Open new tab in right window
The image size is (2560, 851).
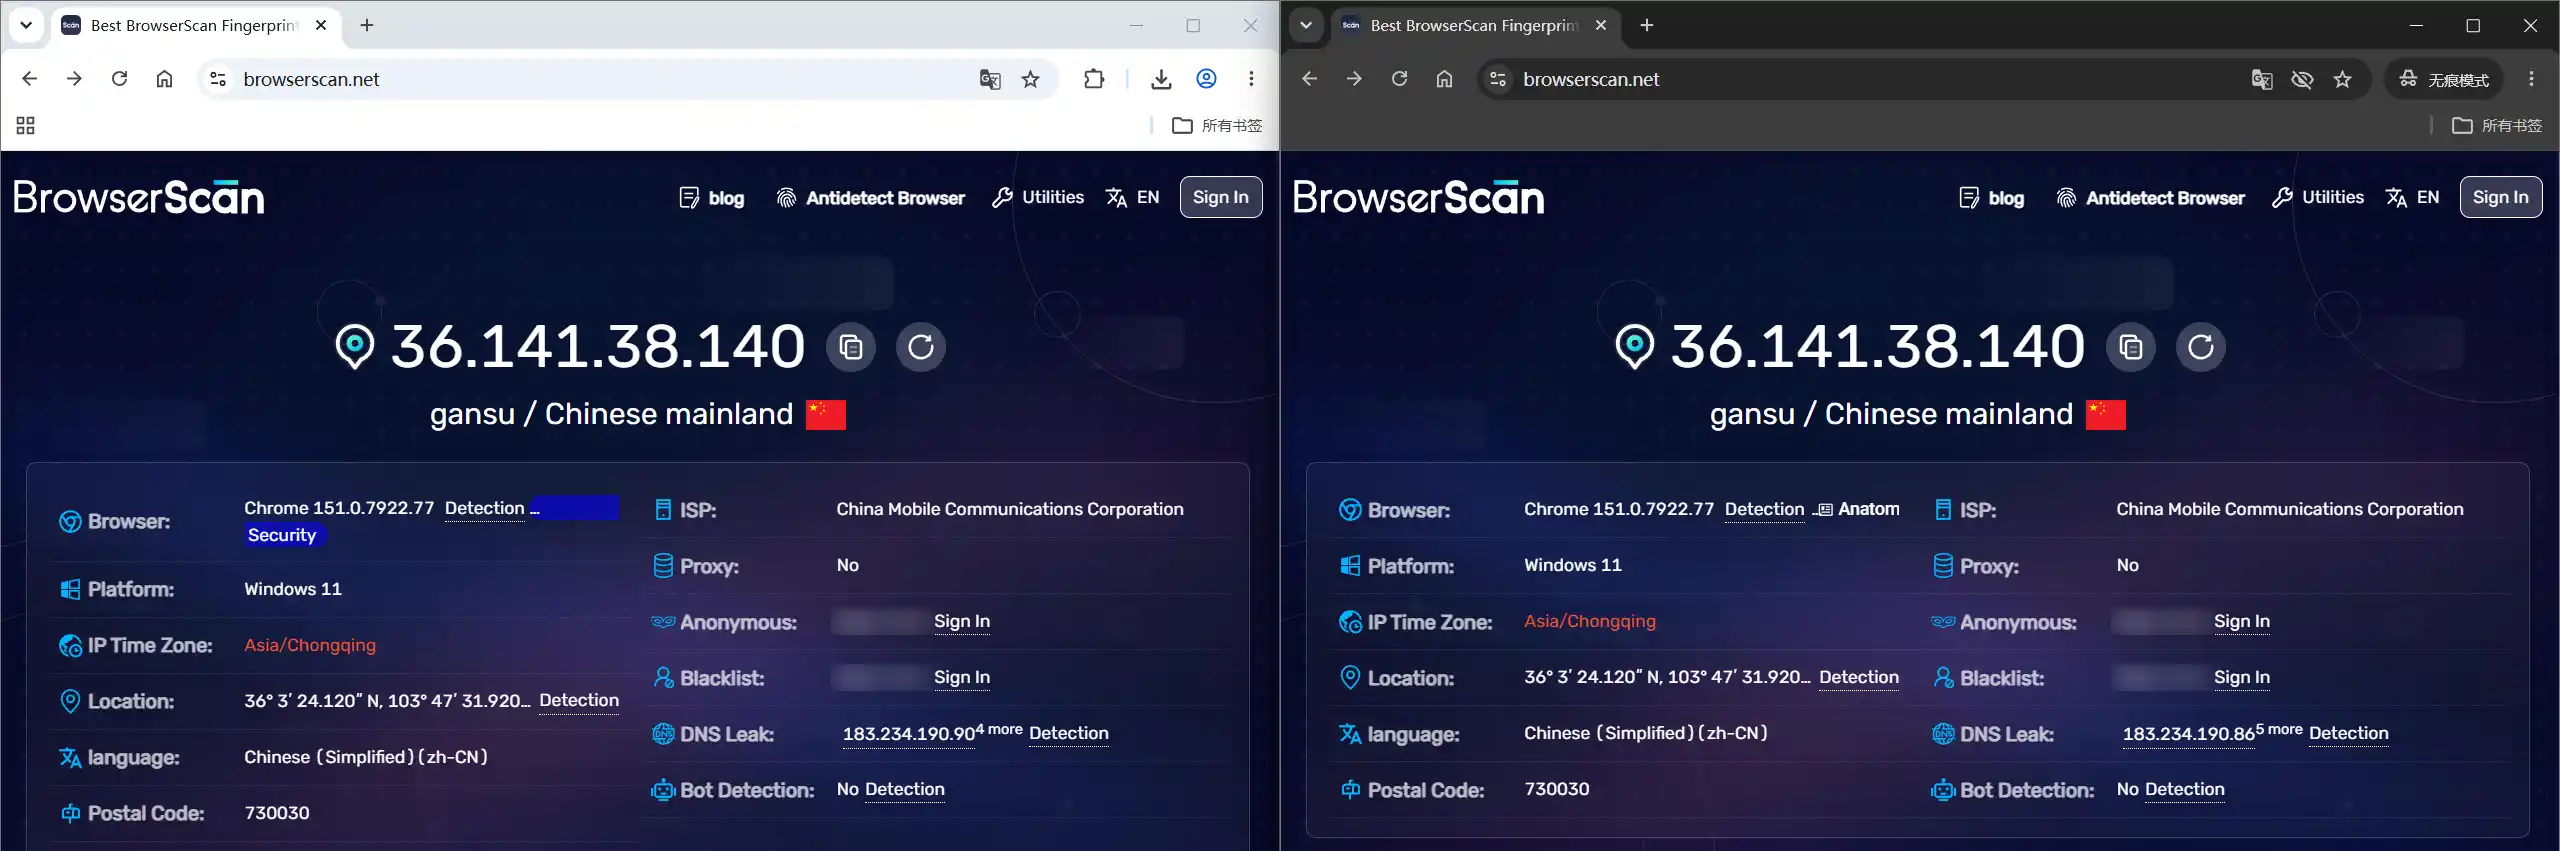coord(1647,25)
